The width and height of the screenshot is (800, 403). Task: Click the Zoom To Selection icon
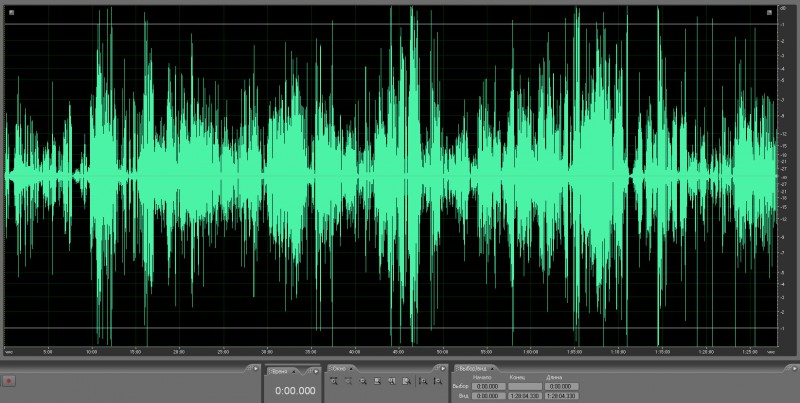[x=378, y=381]
